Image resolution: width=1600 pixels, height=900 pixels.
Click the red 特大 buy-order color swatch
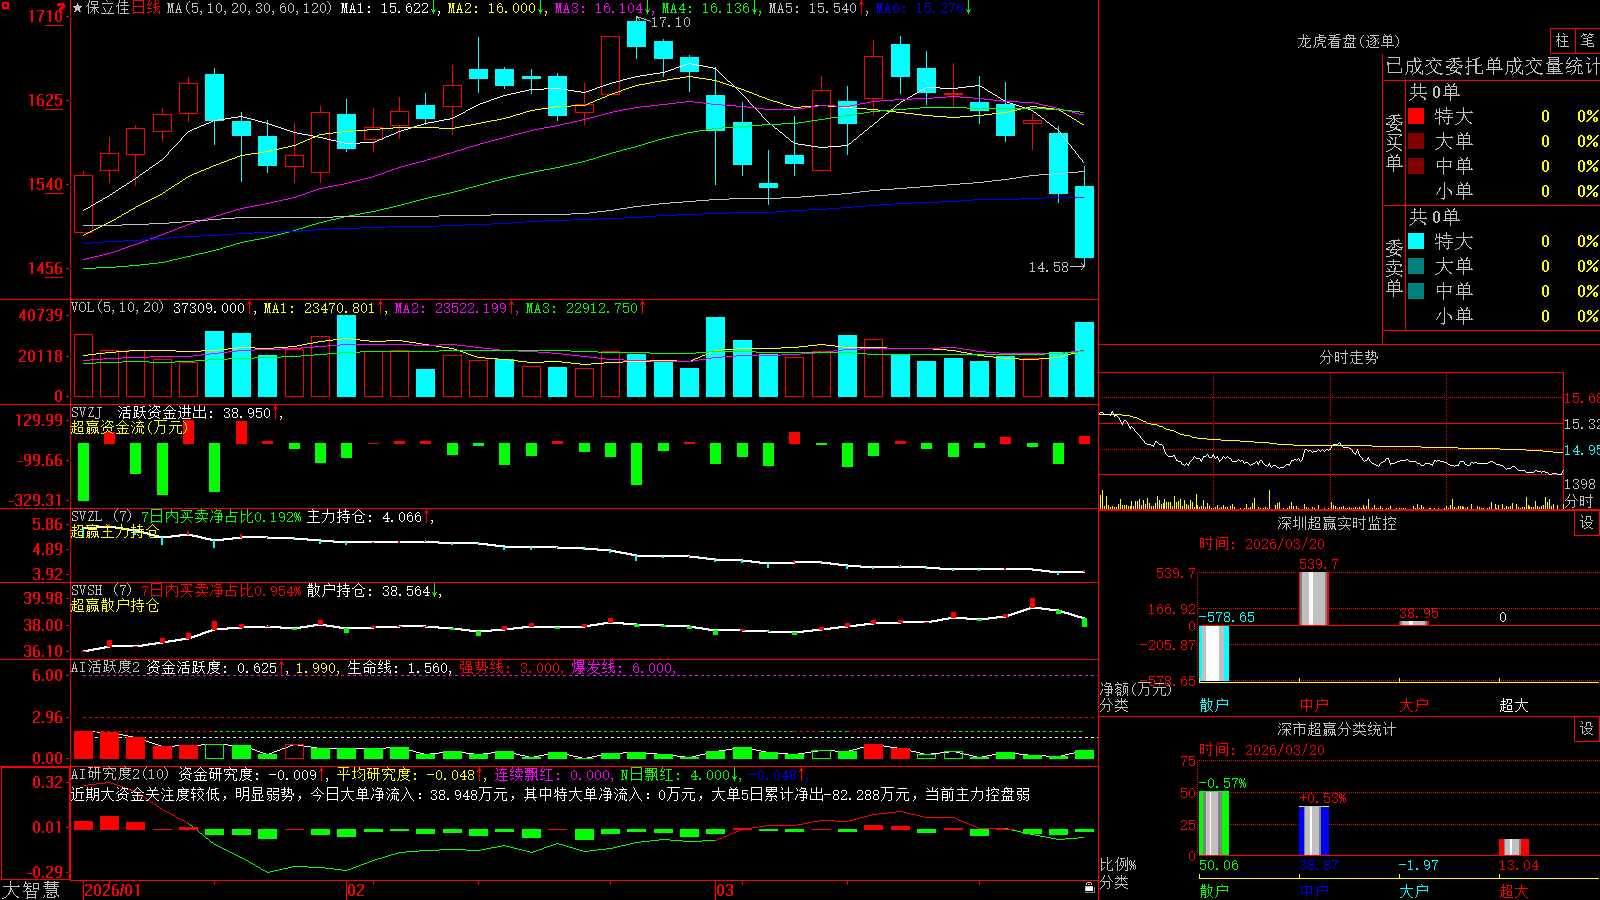[1416, 116]
